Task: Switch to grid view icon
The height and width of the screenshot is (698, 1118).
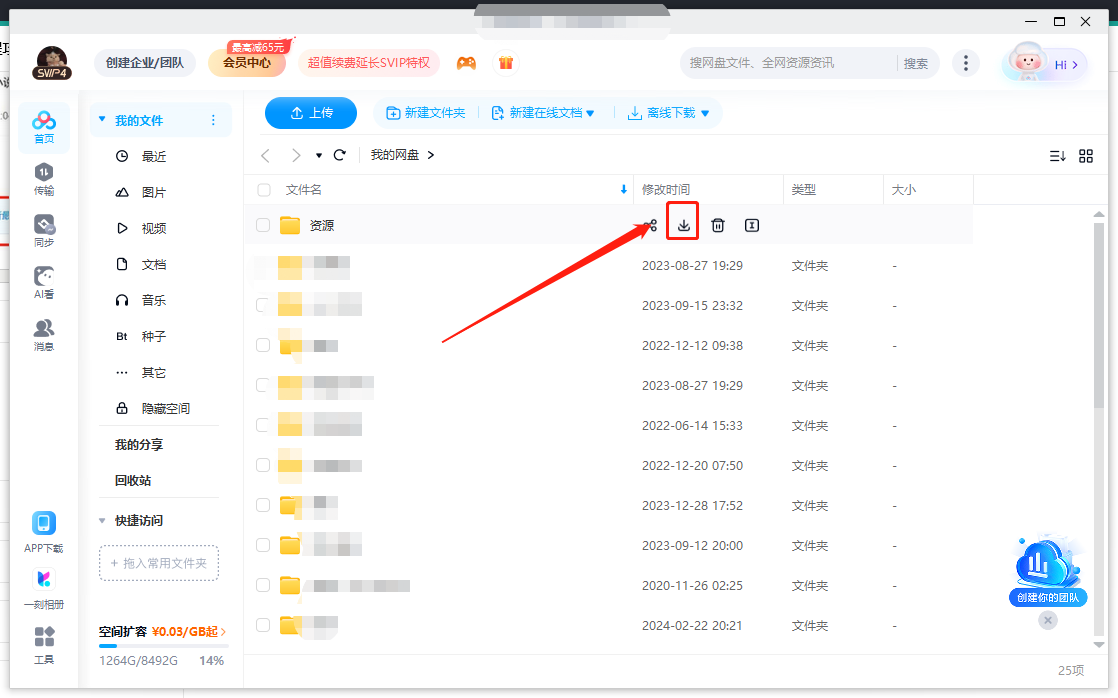Action: (x=1086, y=156)
